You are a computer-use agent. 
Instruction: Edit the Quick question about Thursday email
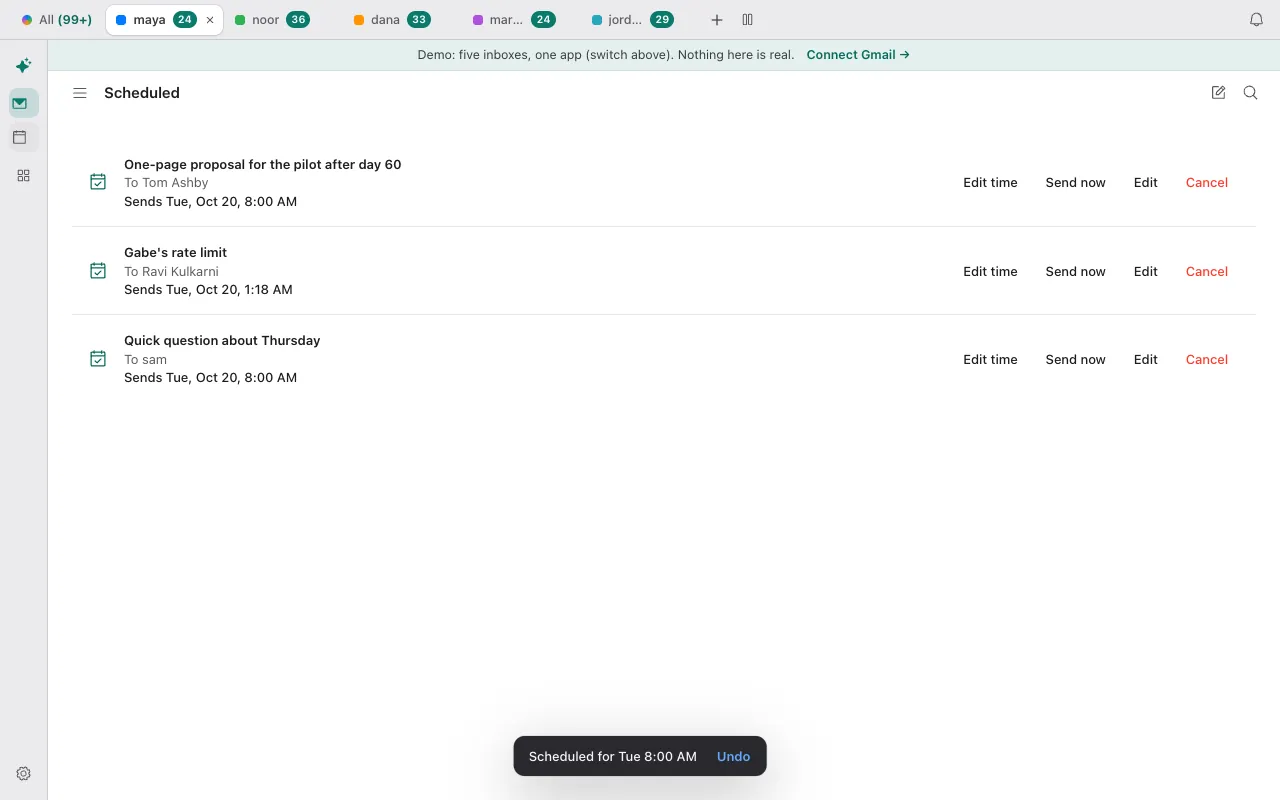[x=1146, y=359]
